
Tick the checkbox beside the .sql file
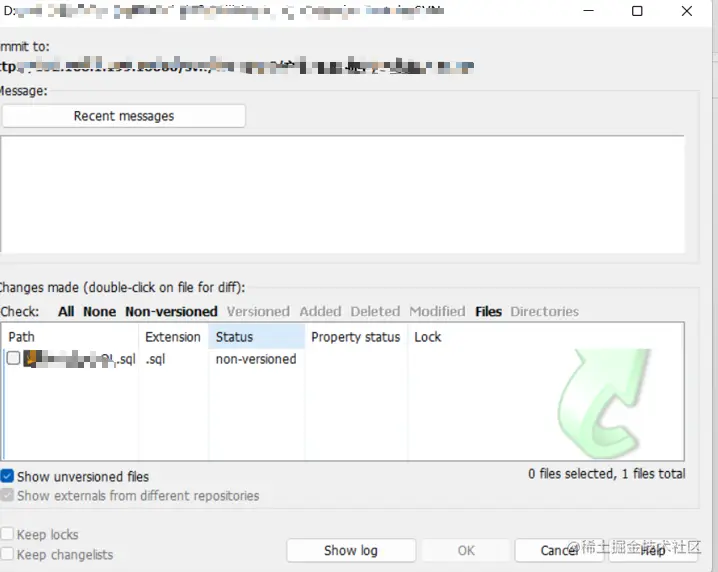tap(13, 358)
